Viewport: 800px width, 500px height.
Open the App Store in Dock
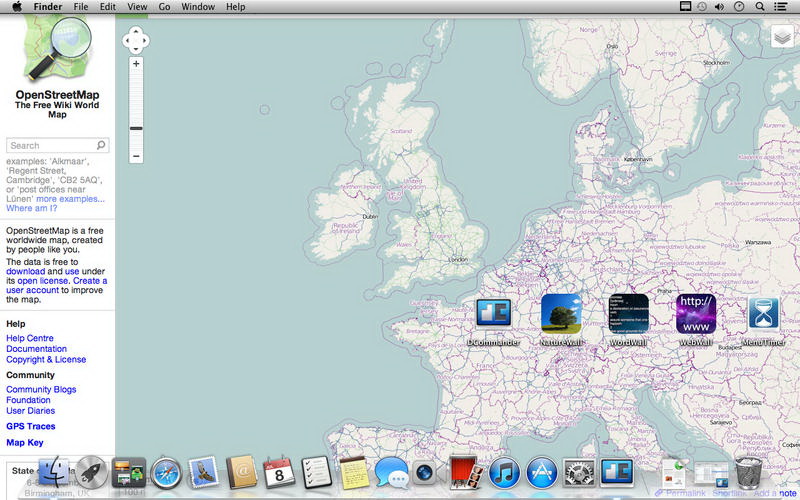coord(541,471)
